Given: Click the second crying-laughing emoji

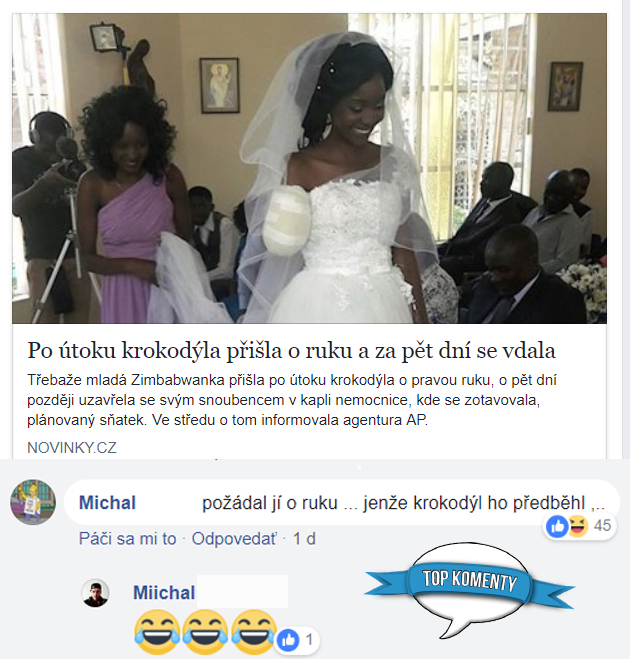Looking at the screenshot, I should 205,632.
